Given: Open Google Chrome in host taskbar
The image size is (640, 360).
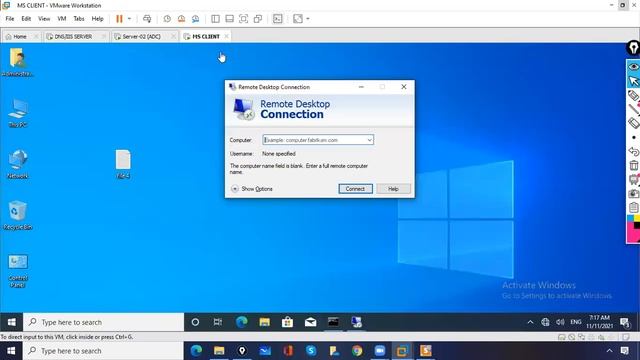Looking at the screenshot, I should coord(357,351).
